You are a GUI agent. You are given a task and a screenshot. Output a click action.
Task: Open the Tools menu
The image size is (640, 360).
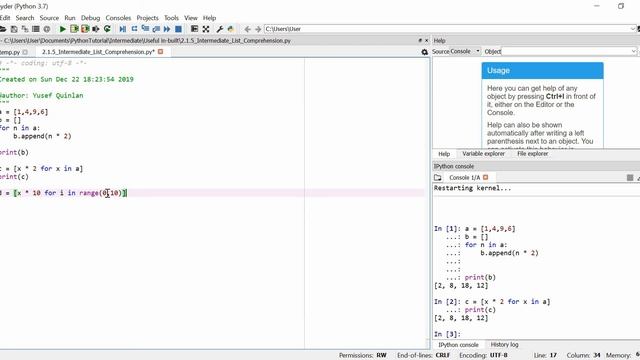click(171, 18)
